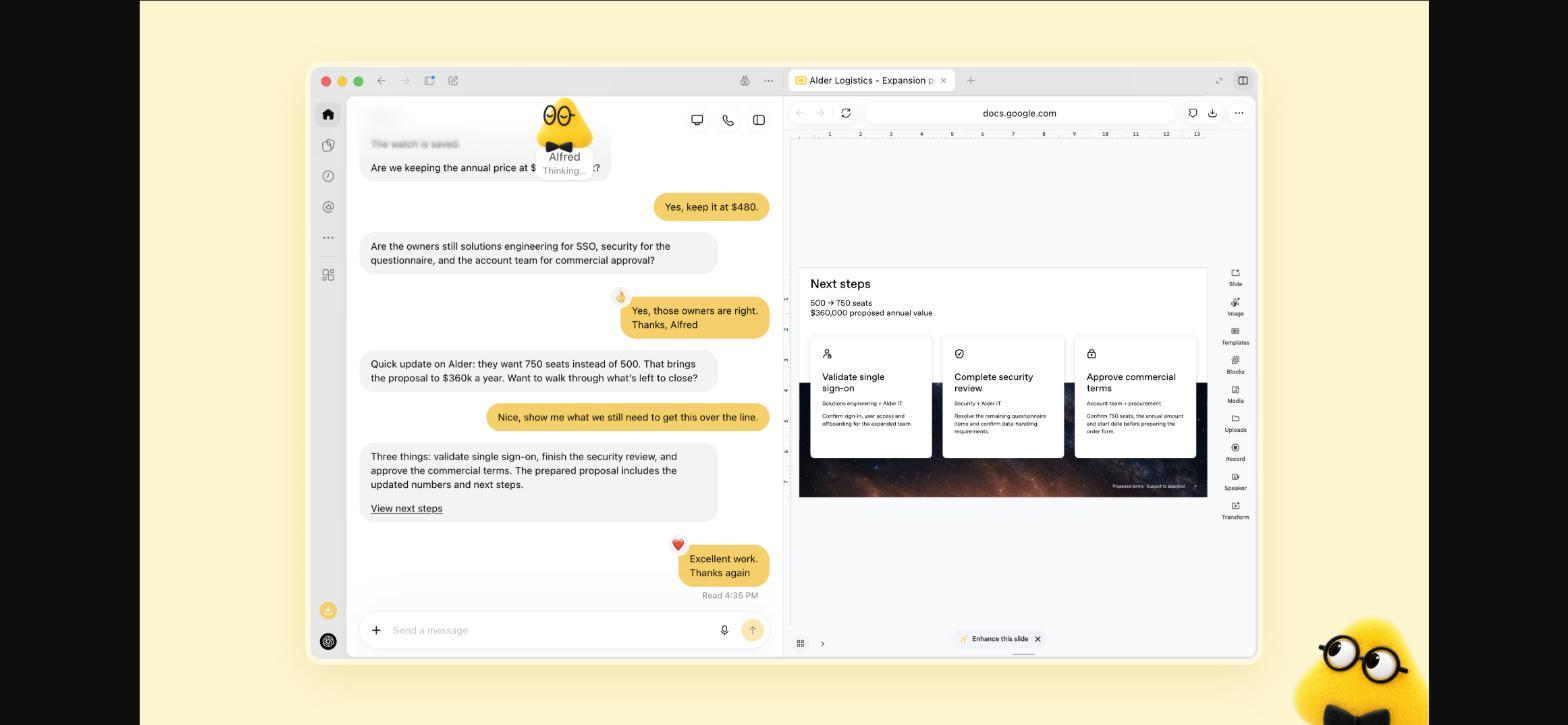Click the screen share monitor icon
The height and width of the screenshot is (725, 1568).
click(x=697, y=120)
